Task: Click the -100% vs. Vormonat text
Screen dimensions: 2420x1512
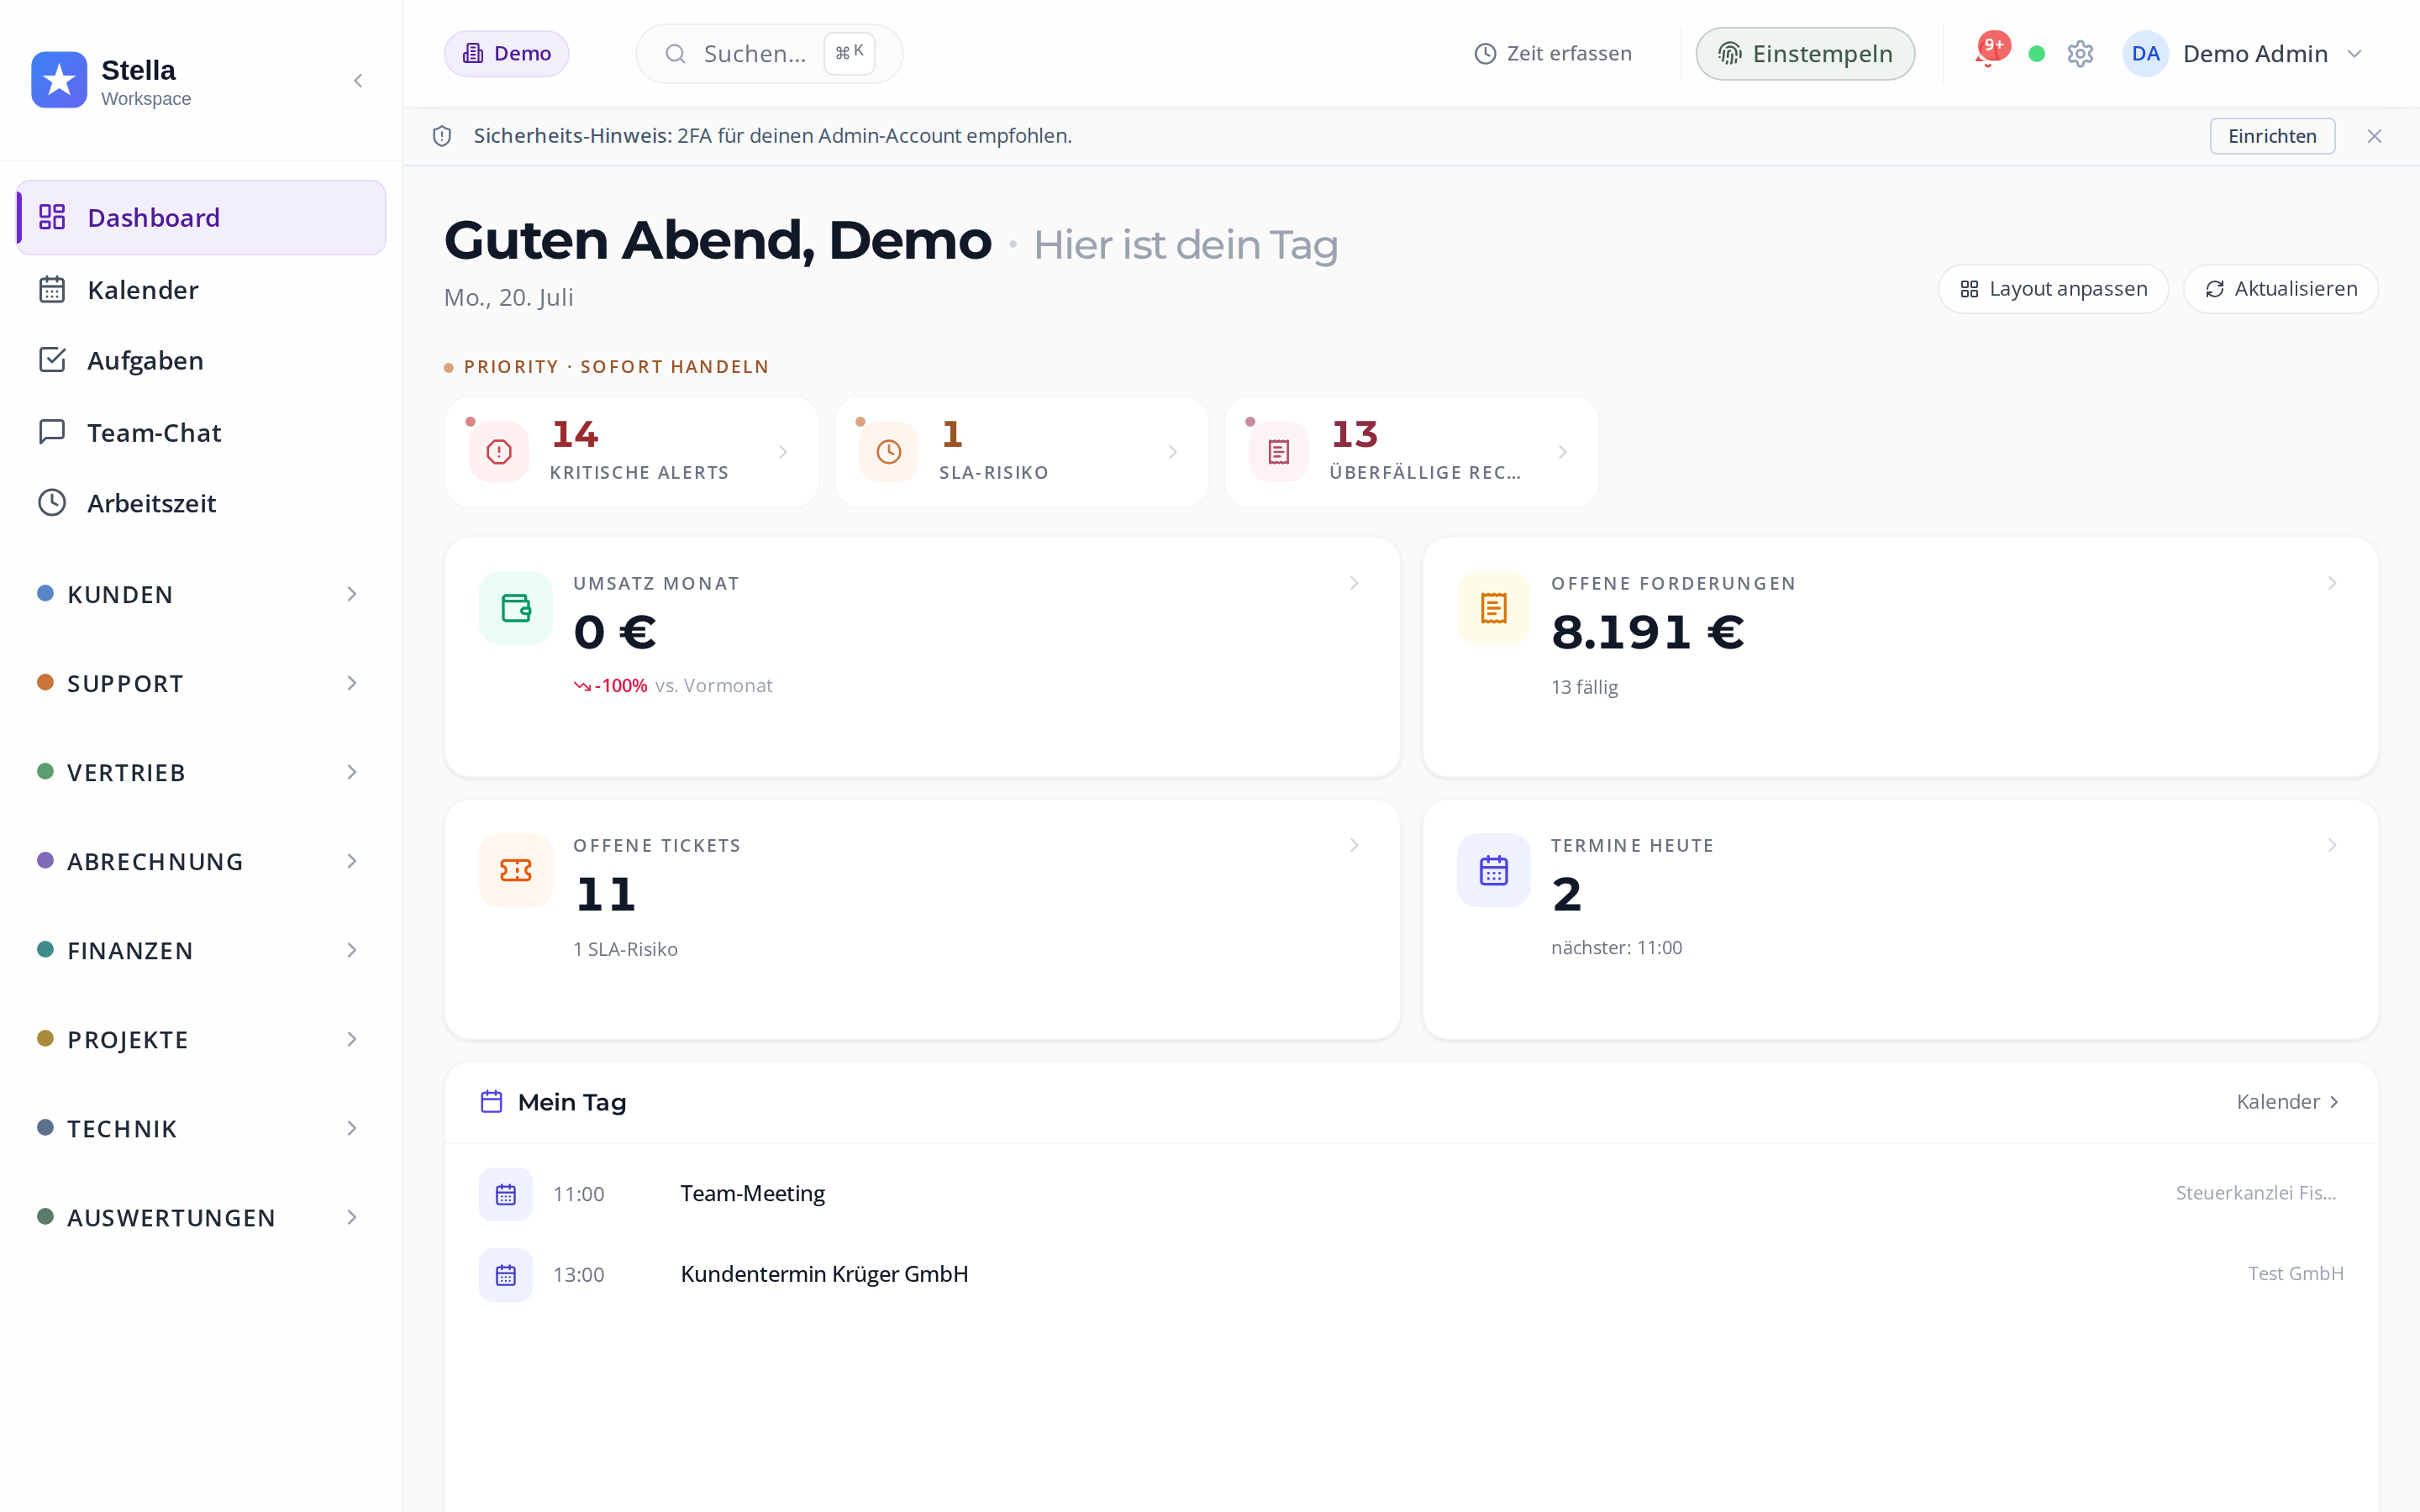Action: [673, 686]
